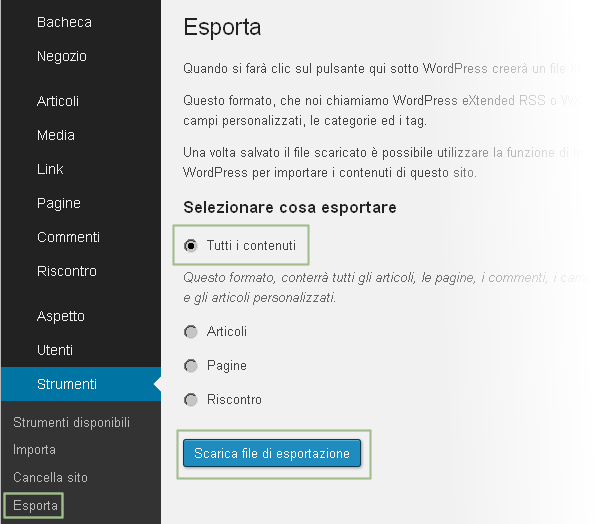
Task: Open Articoli in the left sidebar menu
Action: click(58, 101)
